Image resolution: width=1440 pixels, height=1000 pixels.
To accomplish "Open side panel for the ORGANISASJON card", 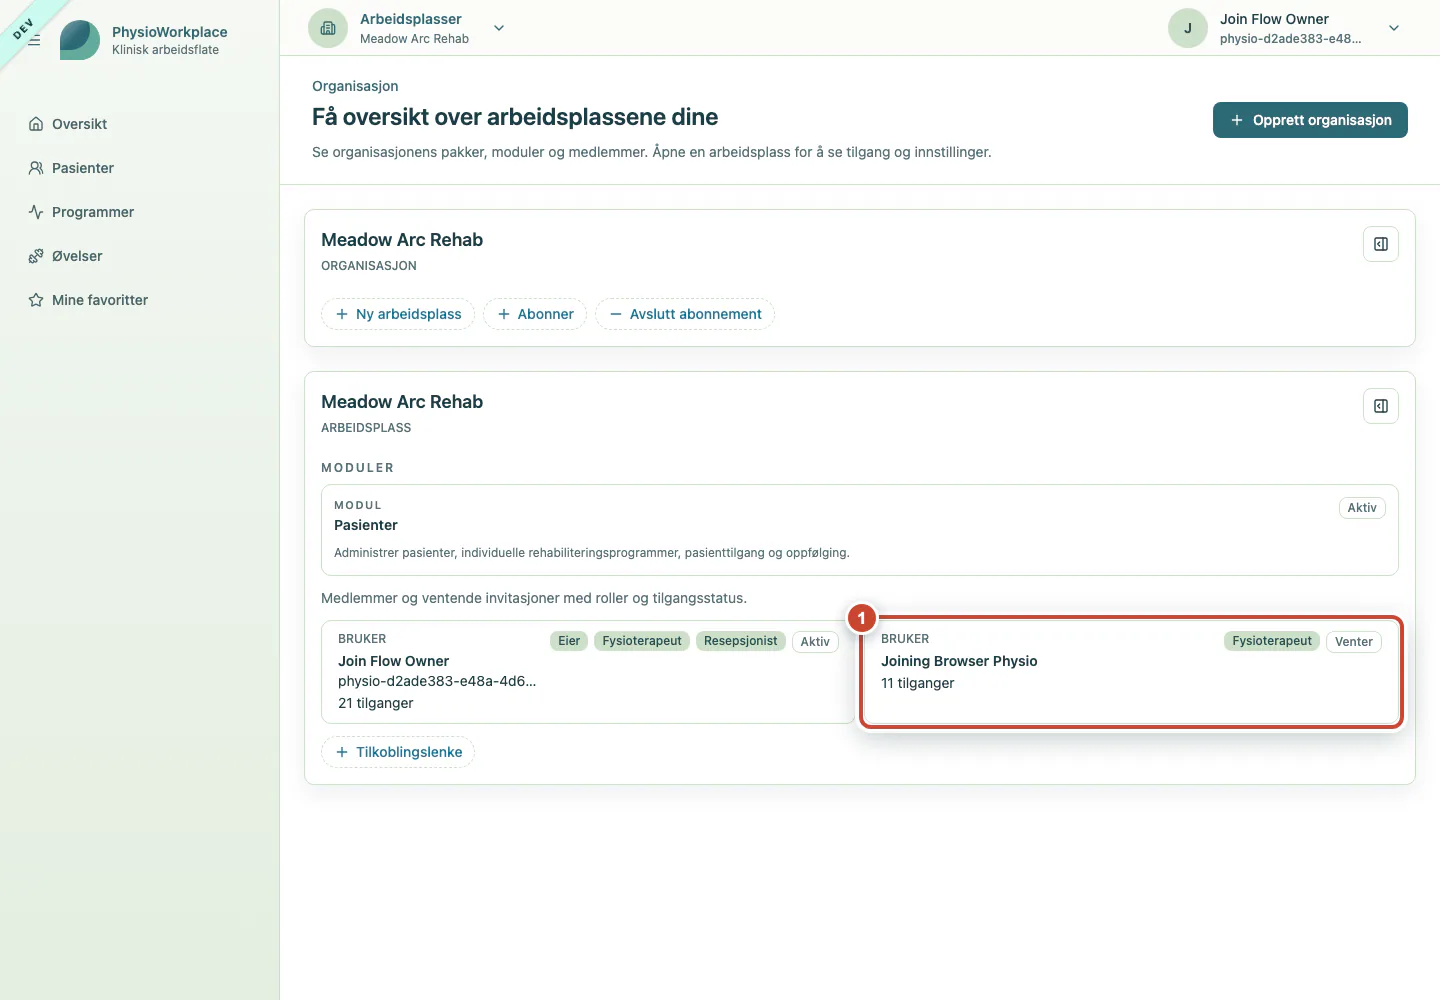I will [1381, 244].
